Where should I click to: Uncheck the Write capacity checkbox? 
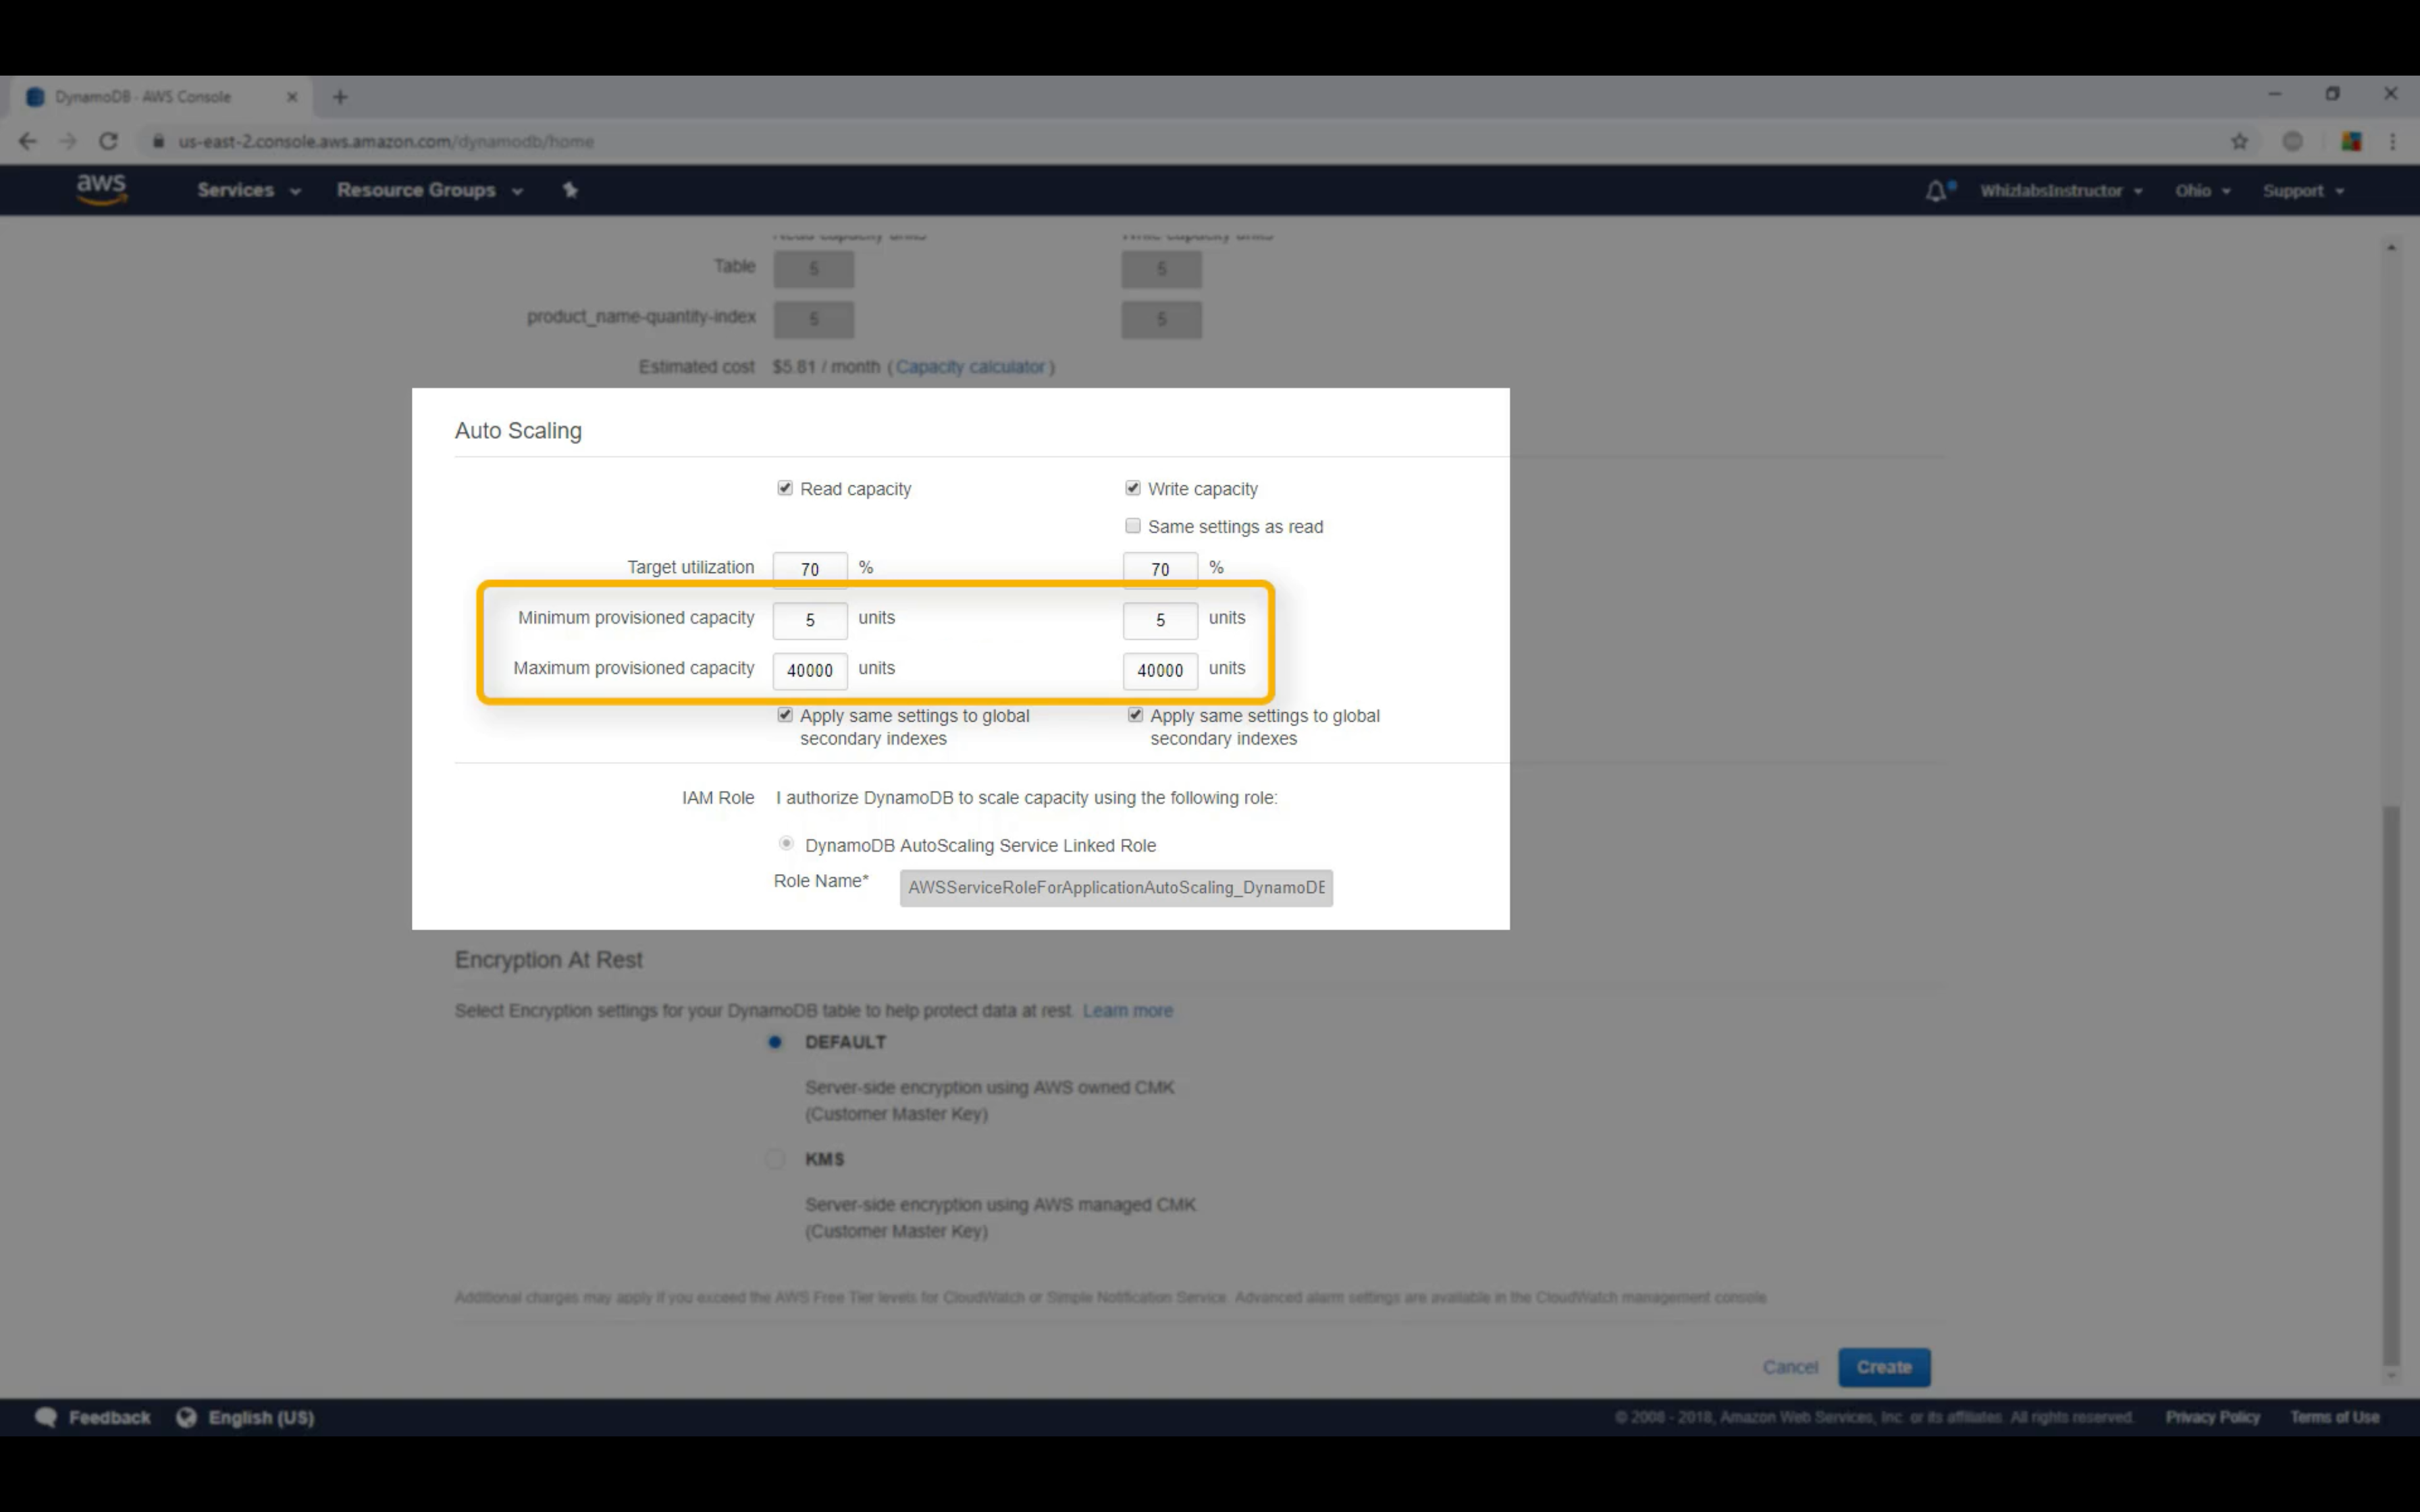(x=1133, y=488)
